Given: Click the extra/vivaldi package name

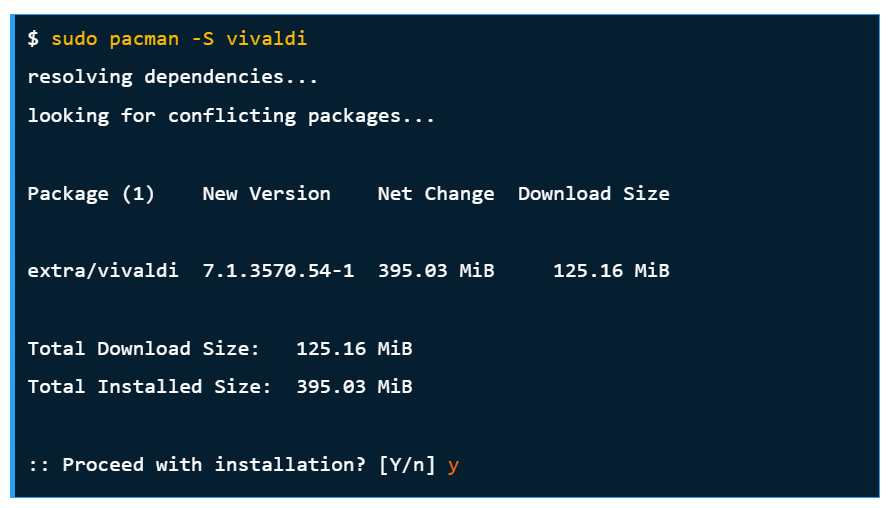Looking at the screenshot, I should click(103, 271).
